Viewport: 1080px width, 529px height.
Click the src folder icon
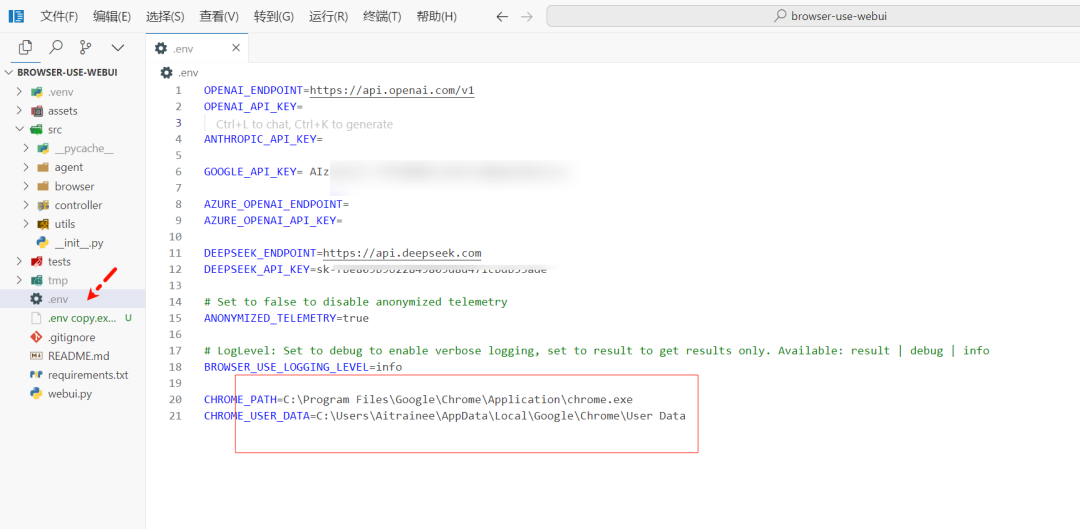(37, 129)
